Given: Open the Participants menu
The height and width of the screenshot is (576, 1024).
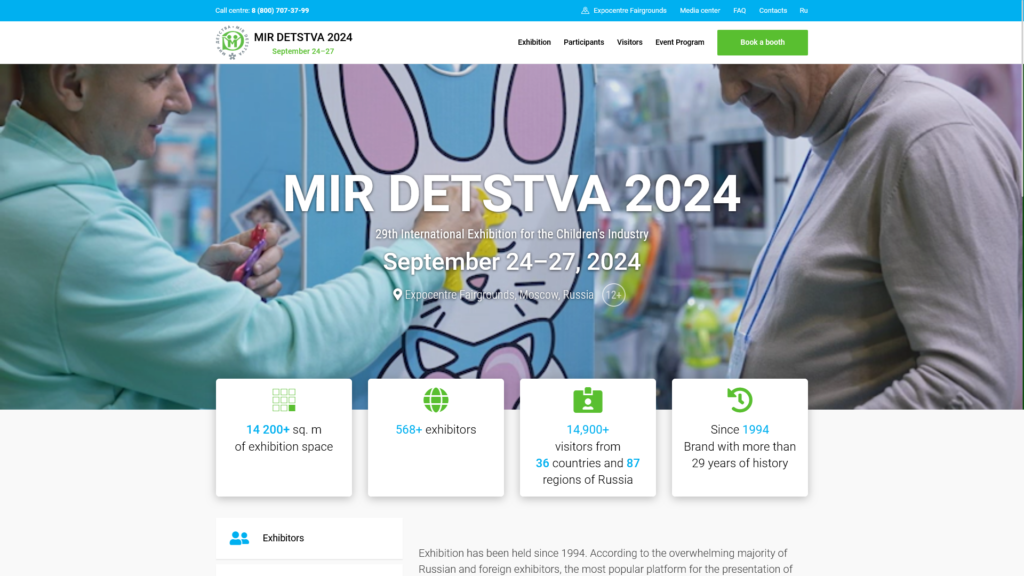Looking at the screenshot, I should coord(584,42).
